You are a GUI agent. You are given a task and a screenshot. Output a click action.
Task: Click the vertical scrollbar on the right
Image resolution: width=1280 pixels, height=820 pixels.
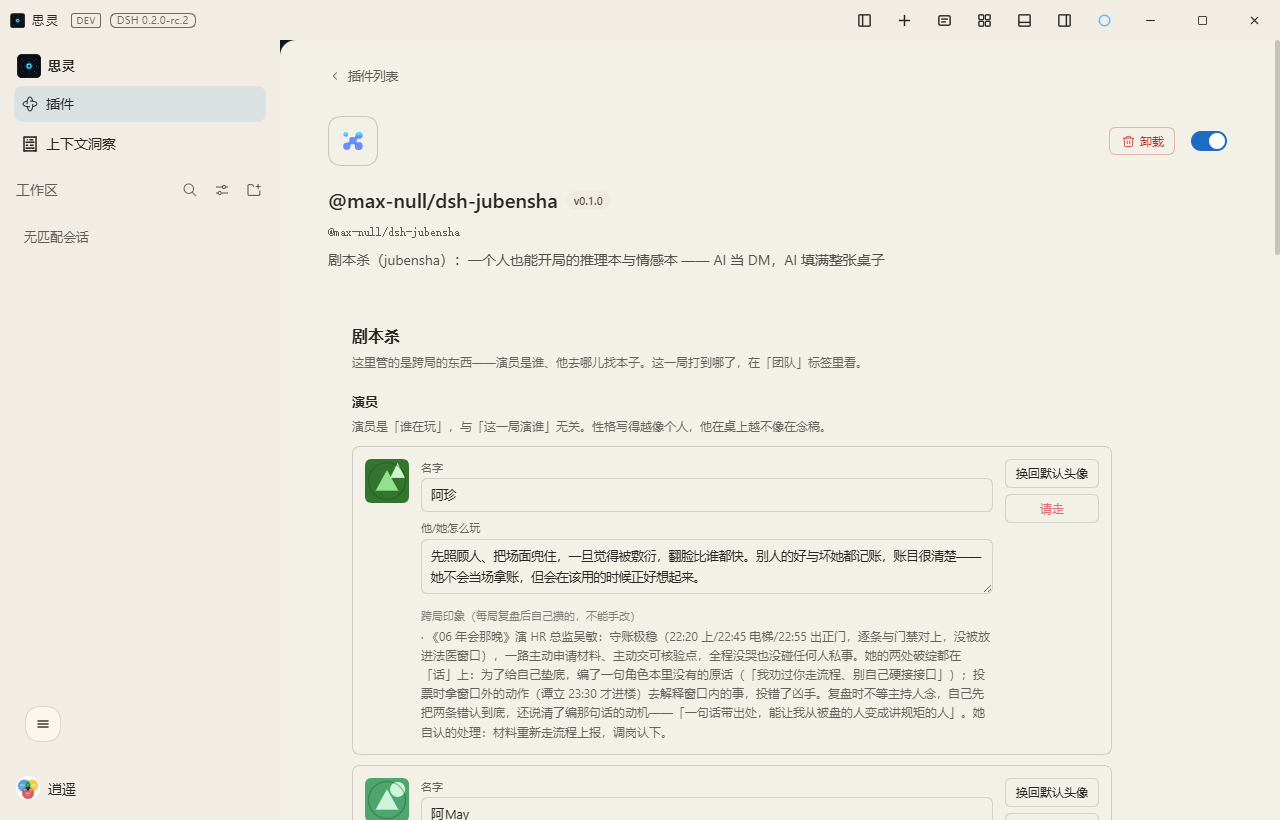[1276, 148]
